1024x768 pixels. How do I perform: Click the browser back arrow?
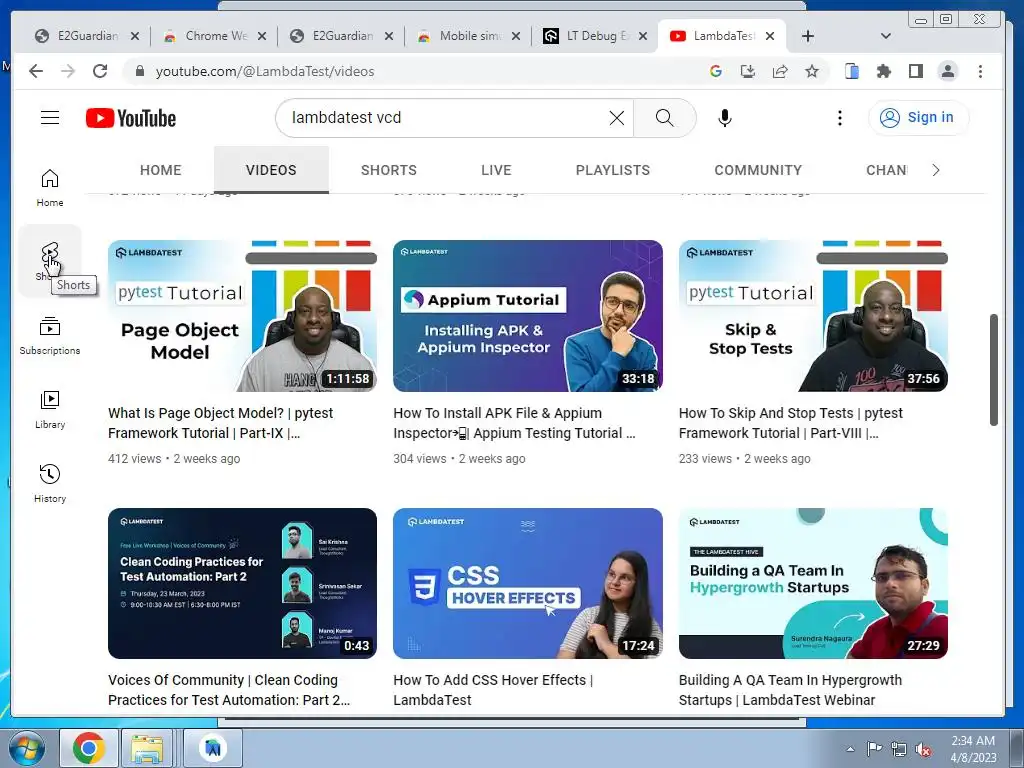pos(36,71)
